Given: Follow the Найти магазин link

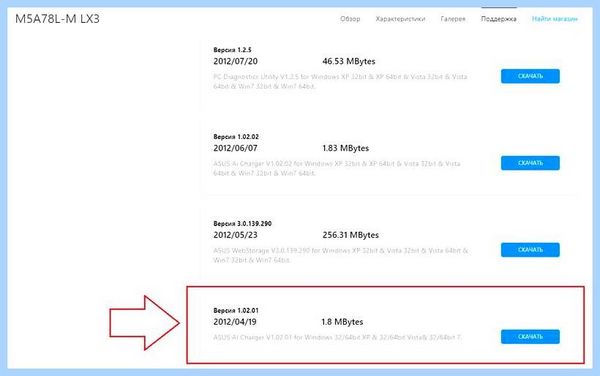Looking at the screenshot, I should 555,19.
